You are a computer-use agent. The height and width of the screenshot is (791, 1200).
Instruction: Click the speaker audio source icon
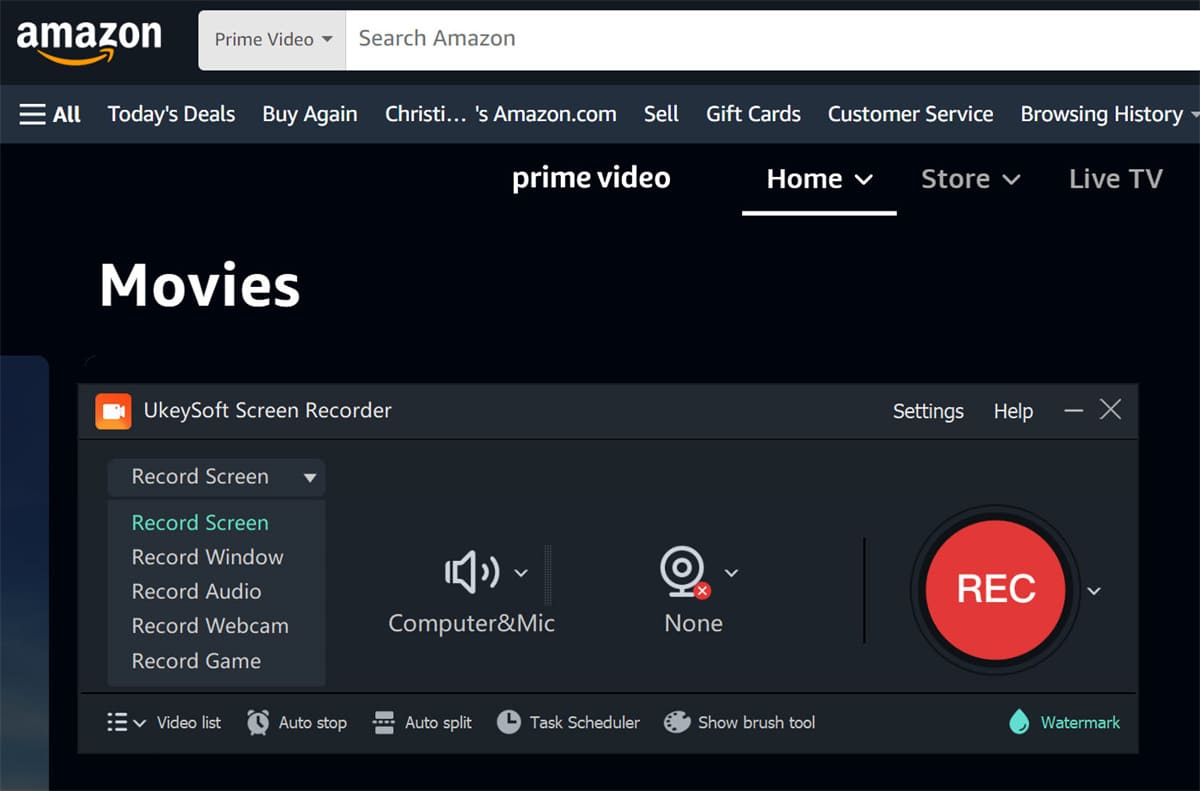471,573
